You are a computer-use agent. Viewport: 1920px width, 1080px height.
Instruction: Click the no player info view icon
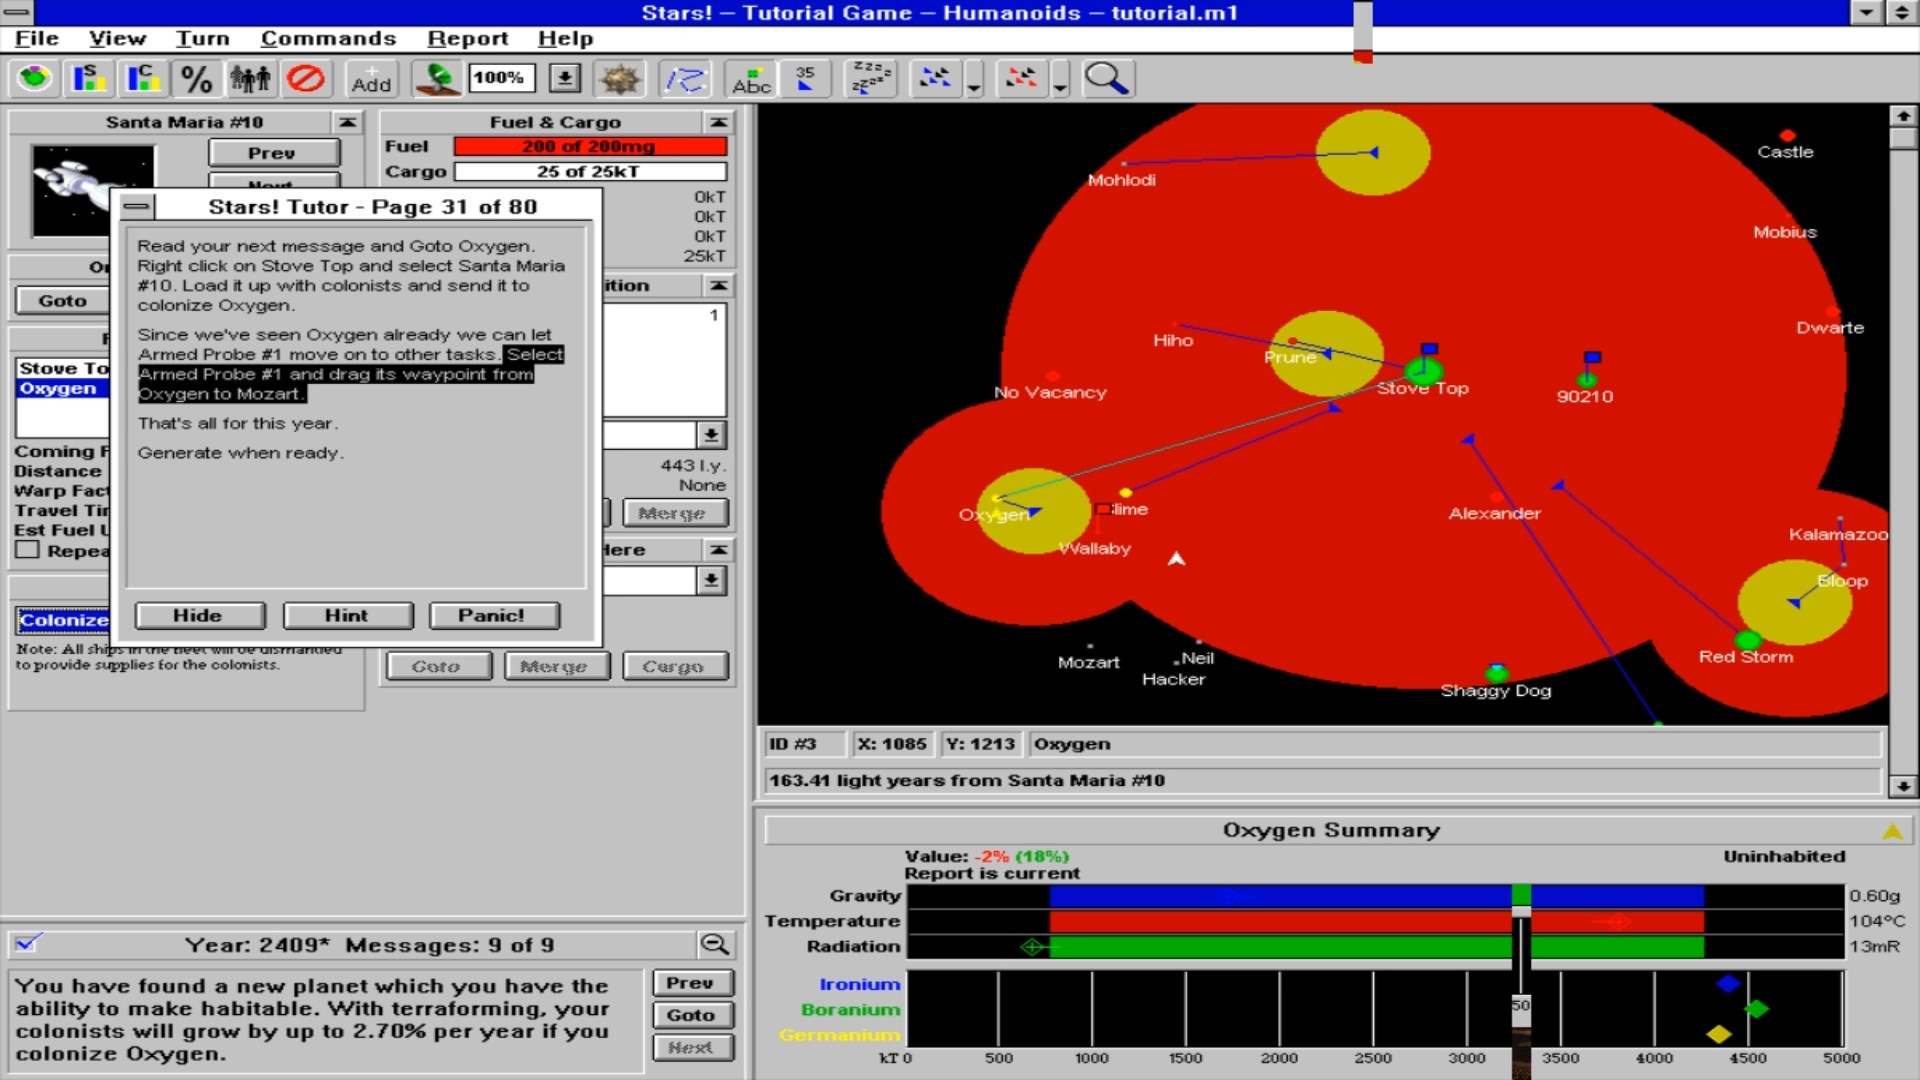coord(306,78)
